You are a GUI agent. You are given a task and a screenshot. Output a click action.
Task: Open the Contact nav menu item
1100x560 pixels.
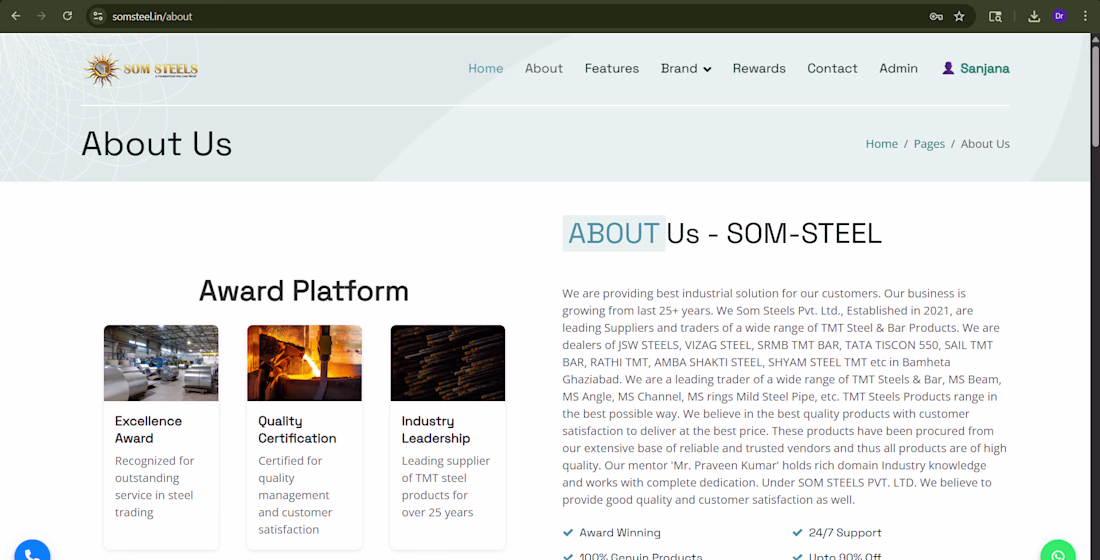point(832,68)
